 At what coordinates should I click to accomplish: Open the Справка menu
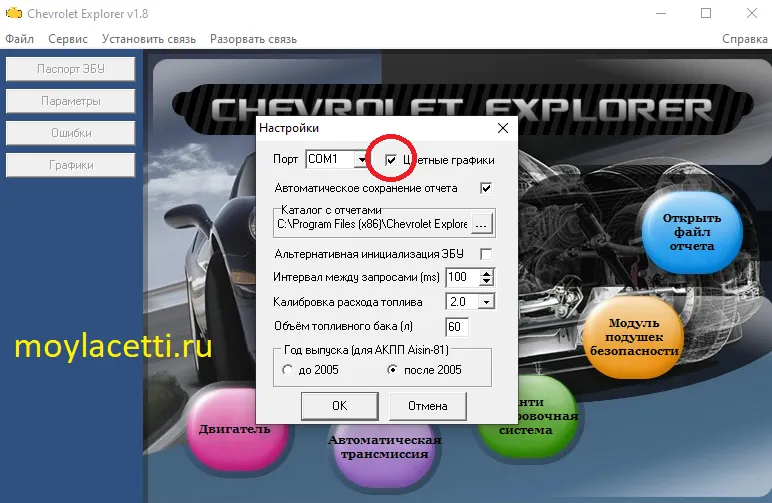tap(744, 39)
